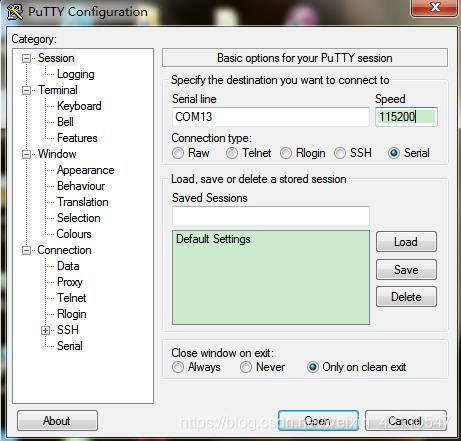Screen dimensions: 461x441
Task: Open the Keyboard settings category
Action: [x=79, y=106]
